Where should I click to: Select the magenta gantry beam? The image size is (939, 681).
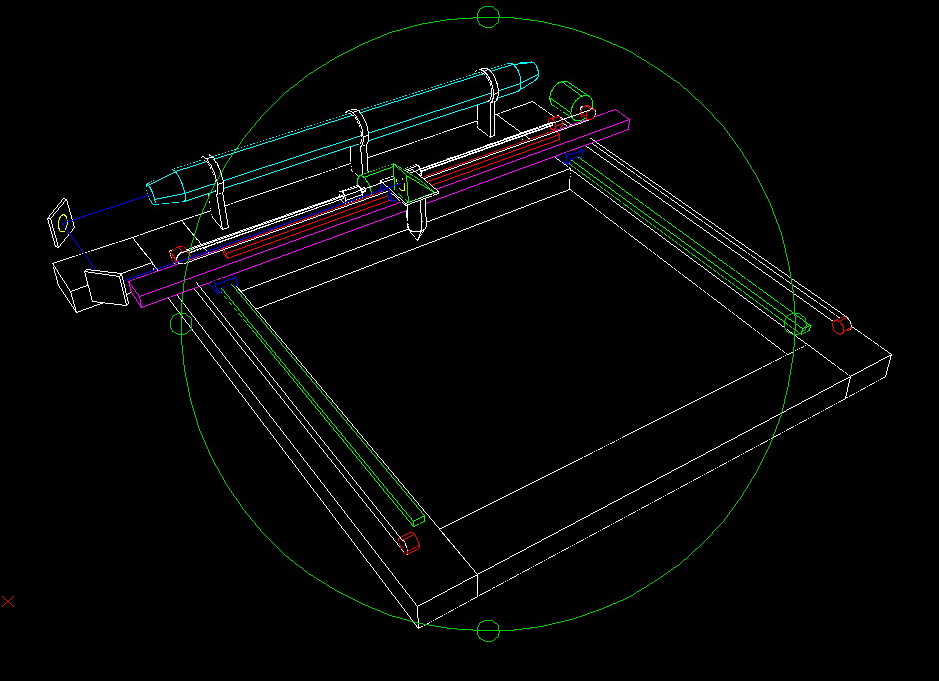tap(379, 208)
